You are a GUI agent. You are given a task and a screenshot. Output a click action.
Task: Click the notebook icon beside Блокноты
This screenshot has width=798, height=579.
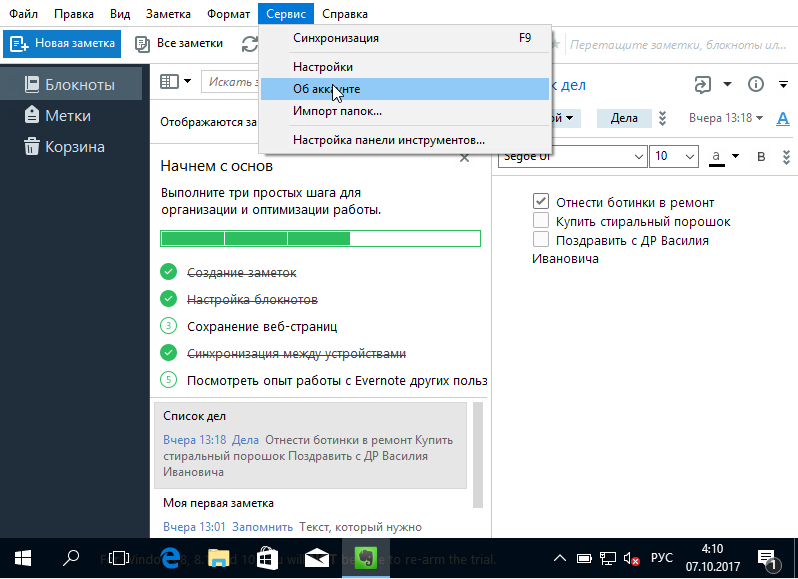(x=32, y=84)
